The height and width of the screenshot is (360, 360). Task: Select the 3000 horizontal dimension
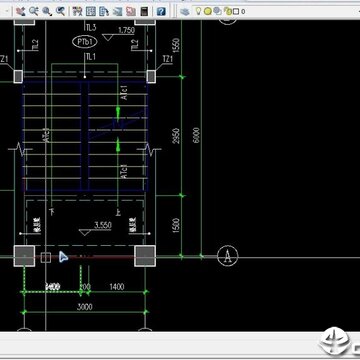point(85,307)
